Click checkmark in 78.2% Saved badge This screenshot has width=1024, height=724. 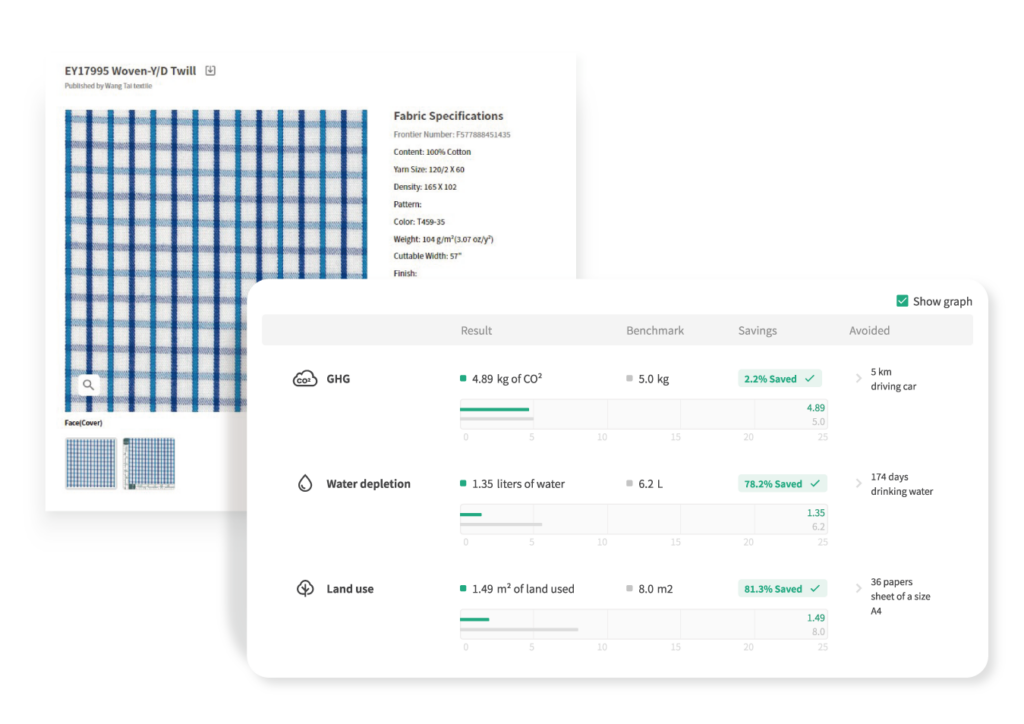click(x=816, y=484)
